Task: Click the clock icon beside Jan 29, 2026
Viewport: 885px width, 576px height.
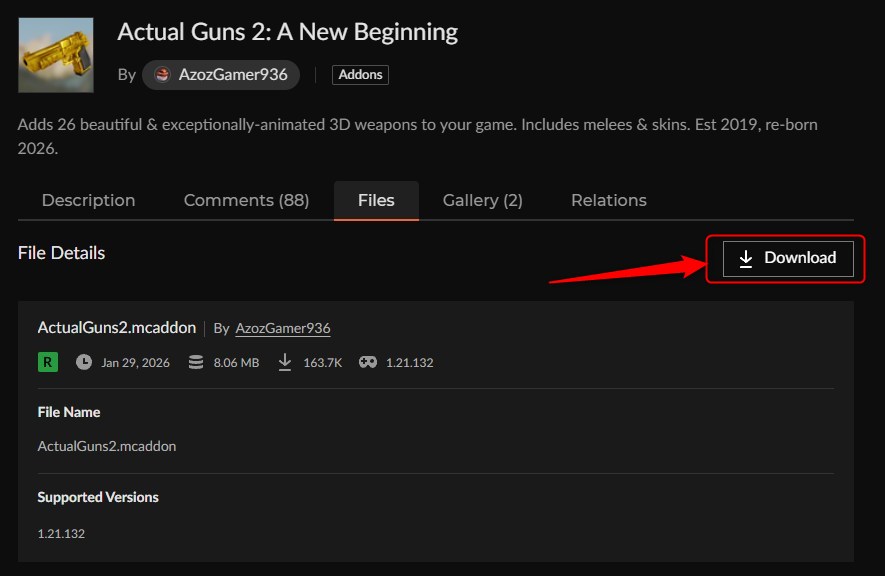Action: click(x=84, y=362)
